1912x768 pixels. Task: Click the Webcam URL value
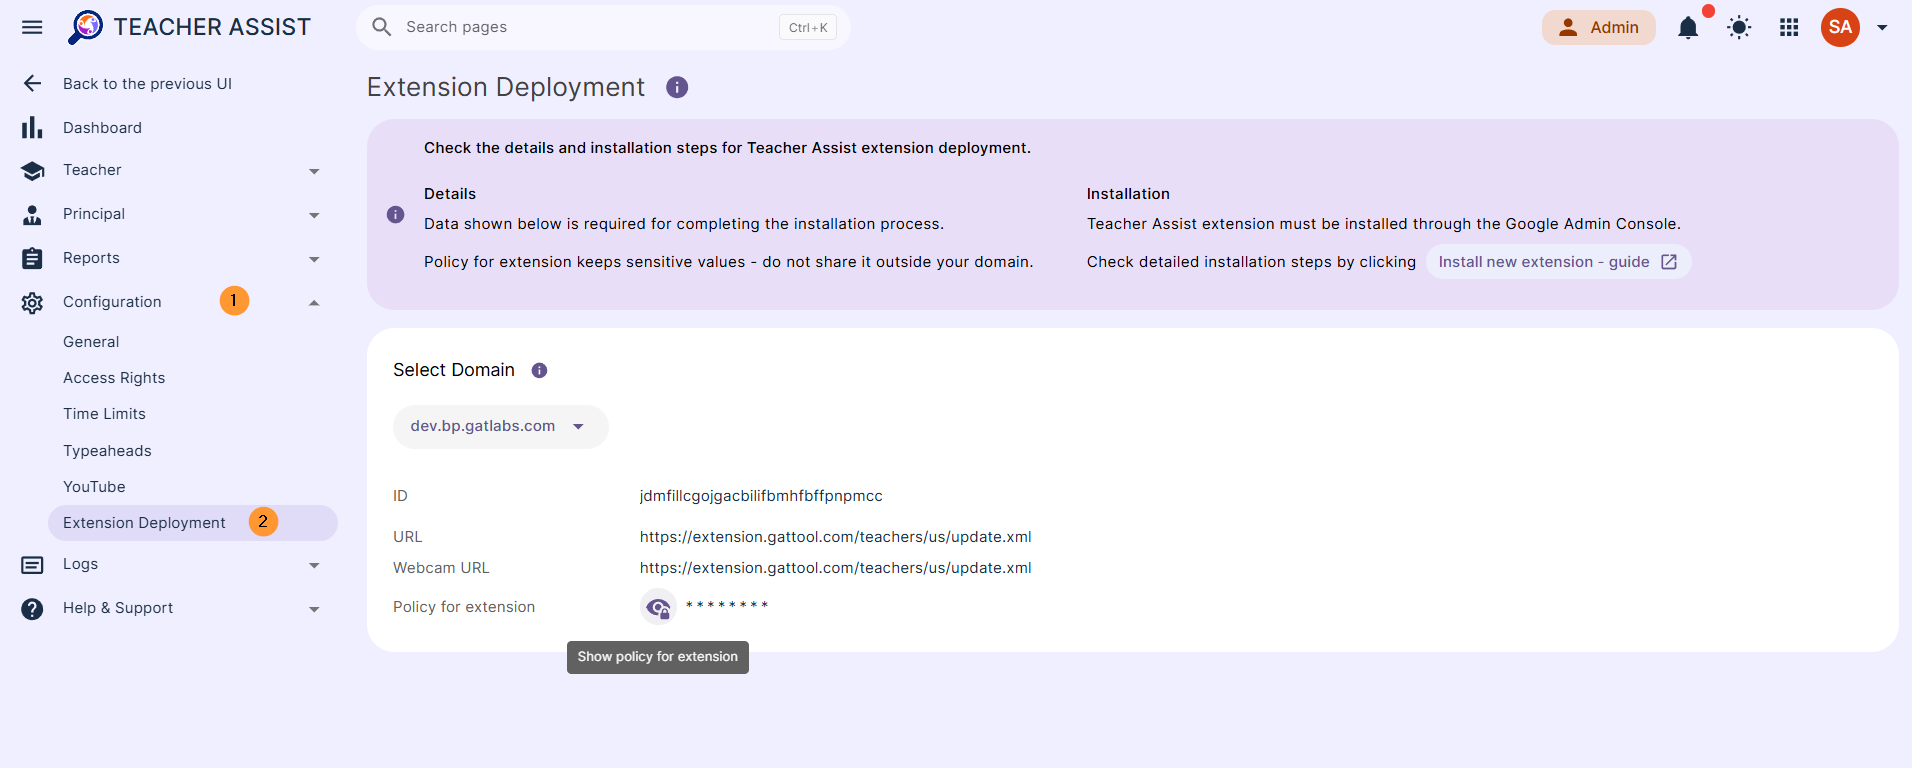coord(836,568)
